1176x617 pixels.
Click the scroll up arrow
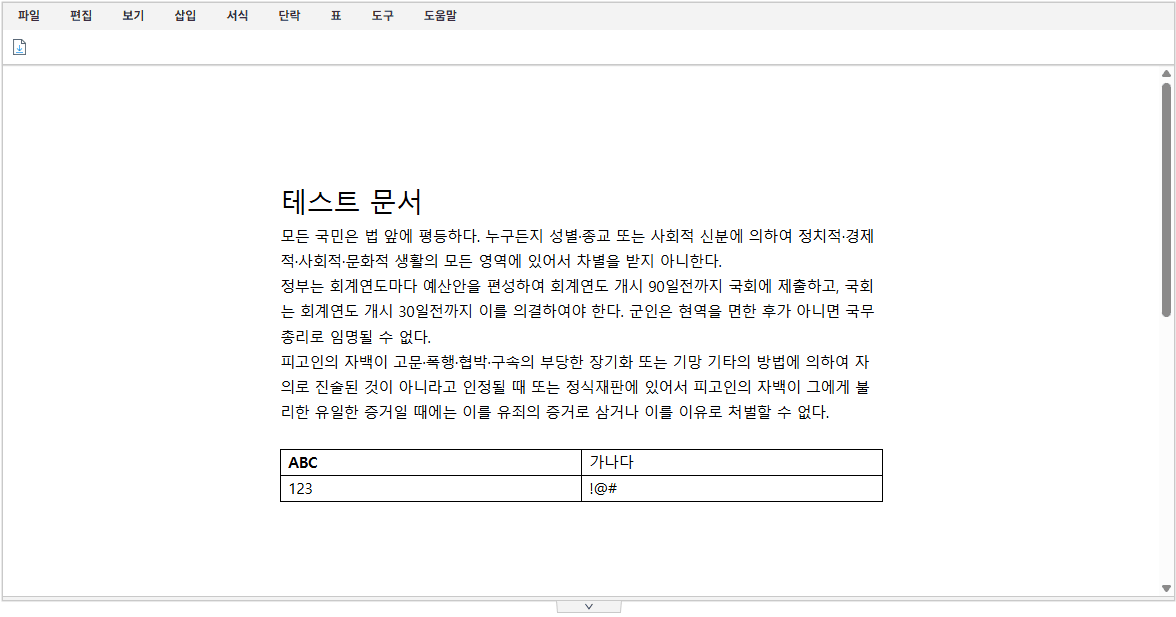(1166, 73)
